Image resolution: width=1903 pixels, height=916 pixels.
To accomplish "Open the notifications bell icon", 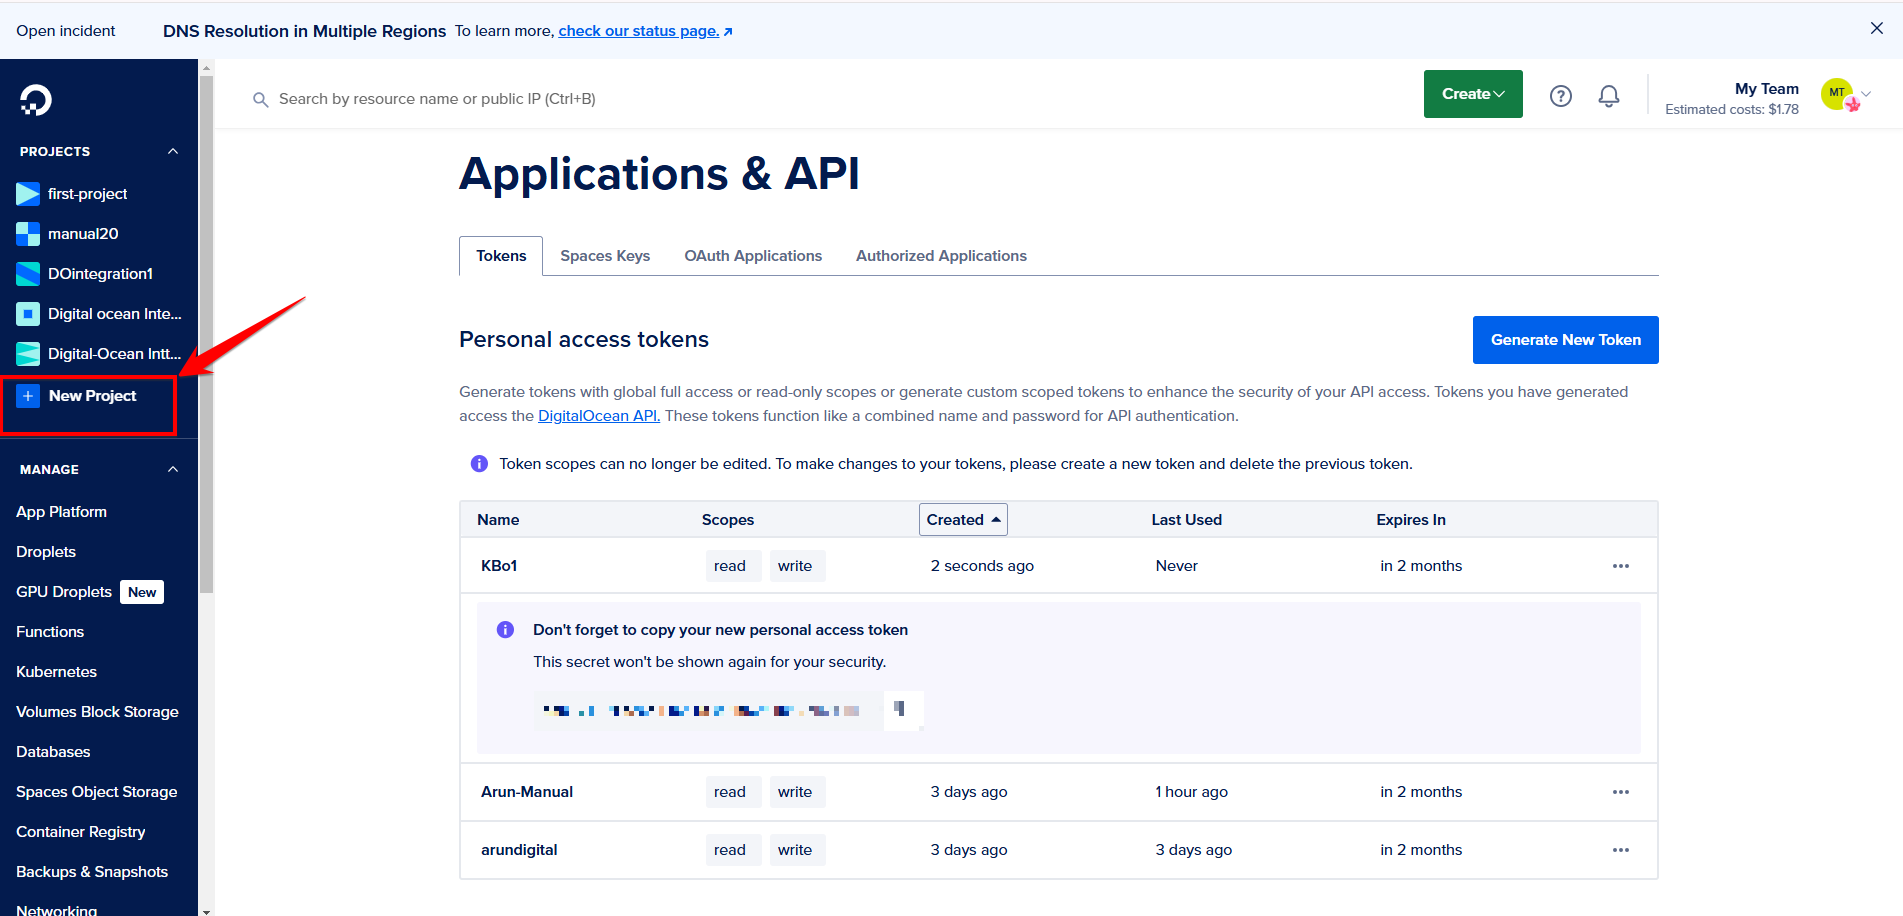I will [1608, 96].
